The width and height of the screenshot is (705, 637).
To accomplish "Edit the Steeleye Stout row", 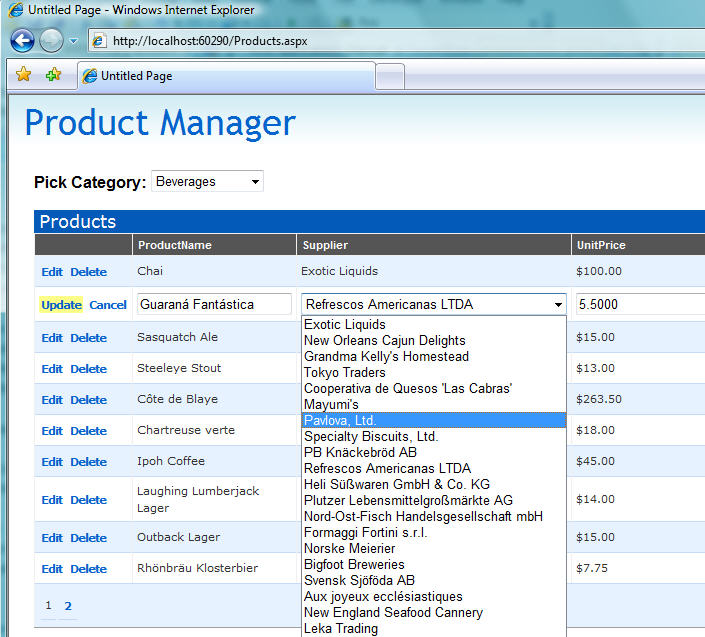I will (x=52, y=369).
